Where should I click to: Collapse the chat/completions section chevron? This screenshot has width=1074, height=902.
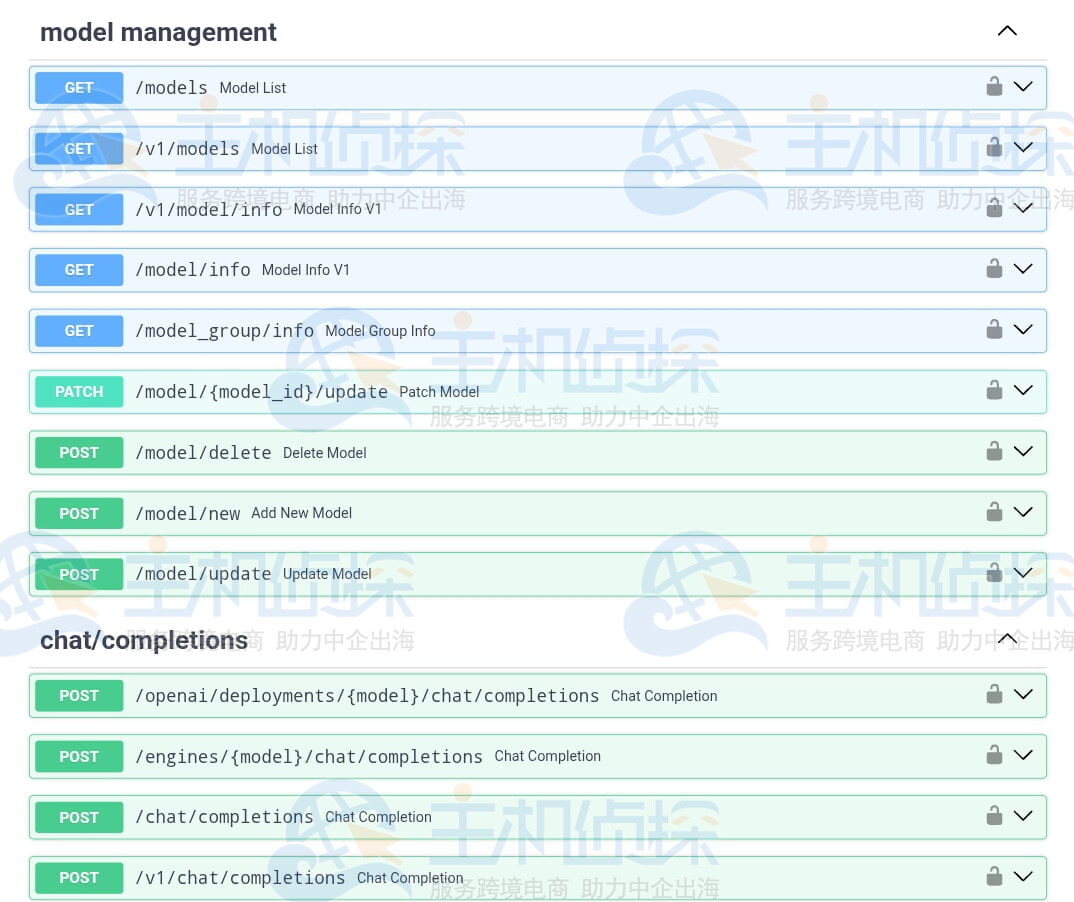click(x=1007, y=639)
